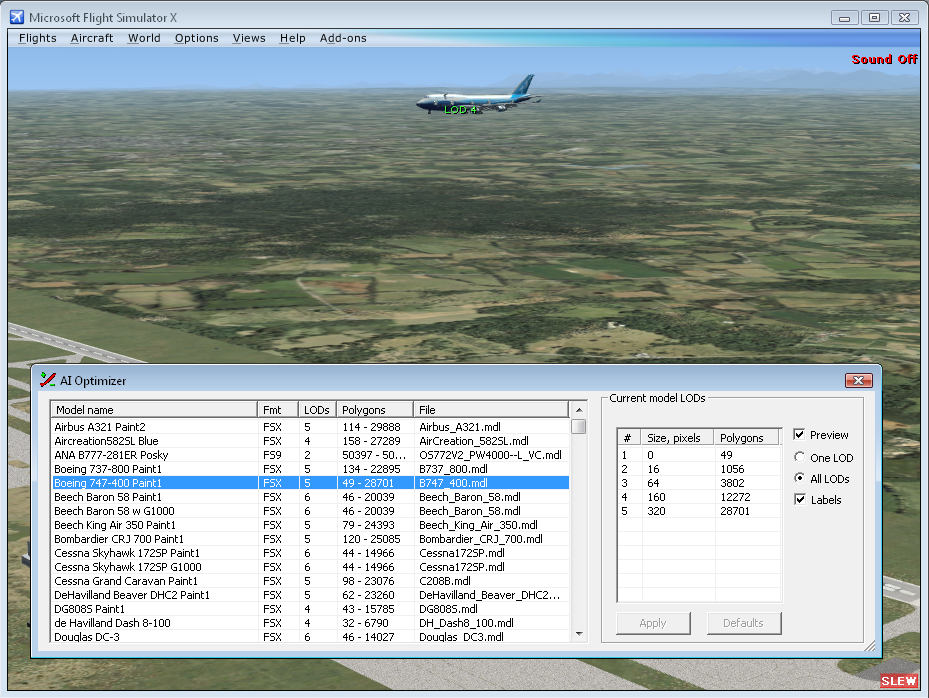This screenshot has width=929, height=698.
Task: Open the World menu
Action: click(144, 38)
